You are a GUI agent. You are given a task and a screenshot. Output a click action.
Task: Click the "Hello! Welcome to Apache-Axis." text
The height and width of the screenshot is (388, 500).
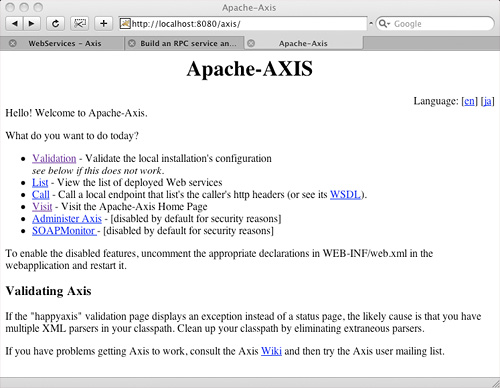click(x=76, y=113)
